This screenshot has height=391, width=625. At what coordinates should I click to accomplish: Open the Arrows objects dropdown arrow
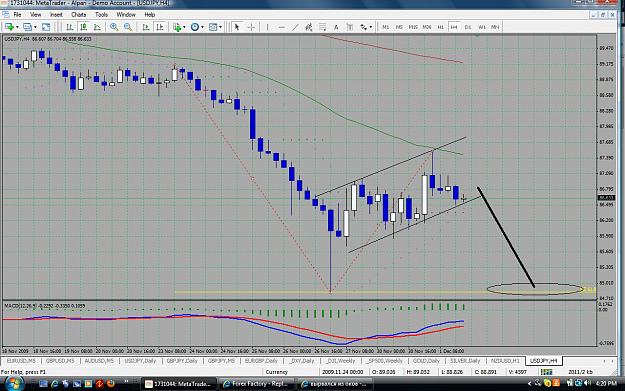point(371,27)
